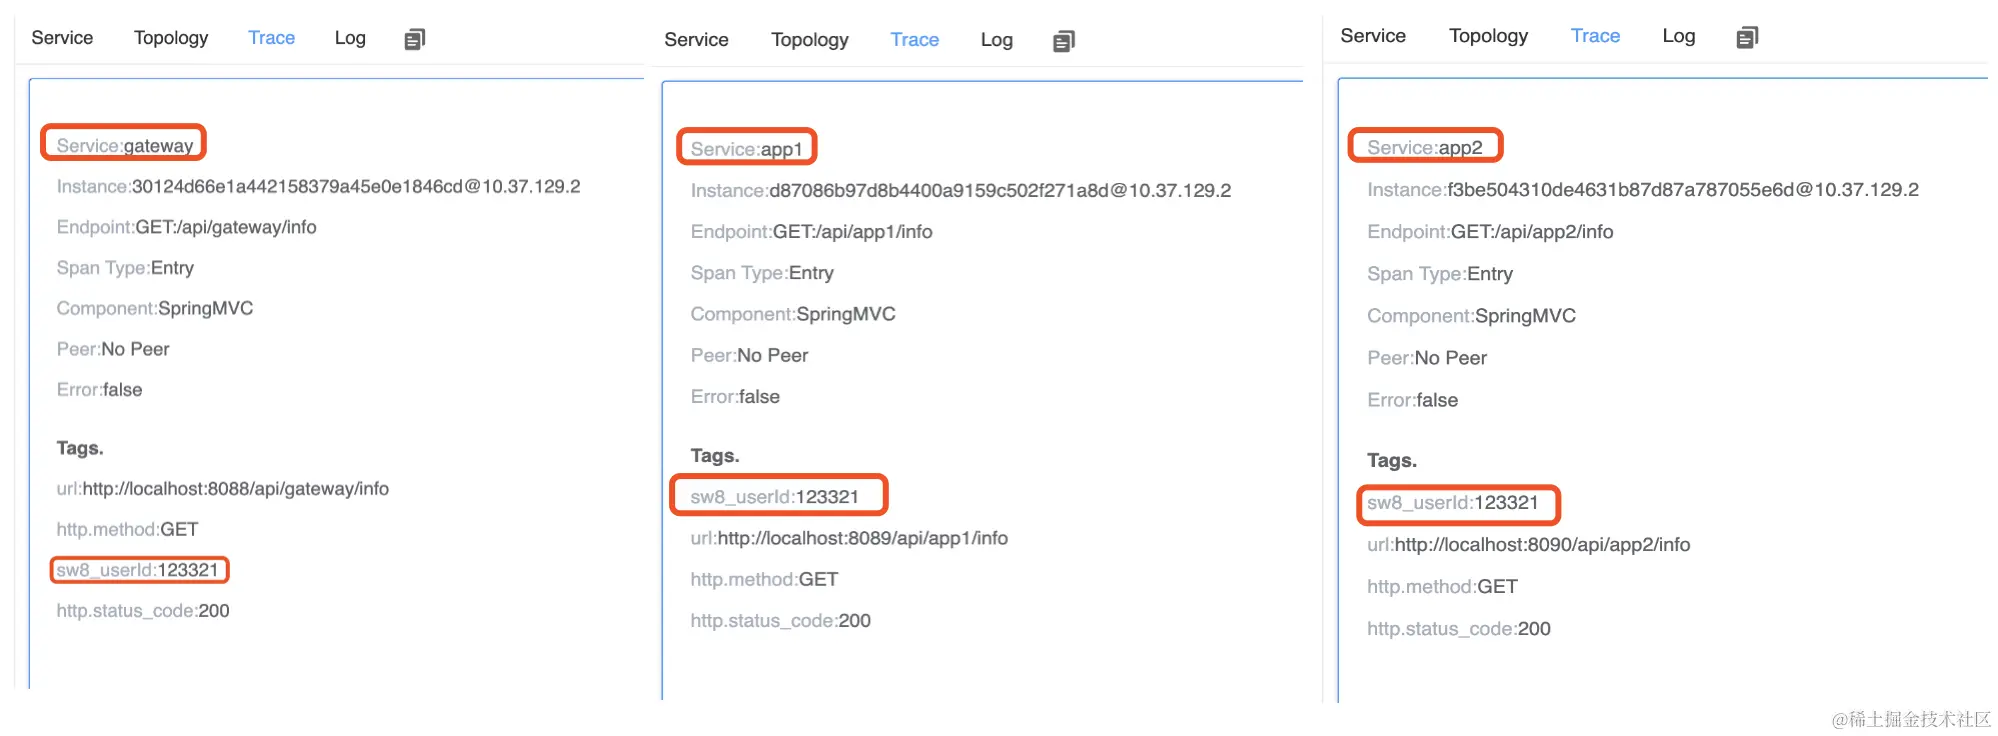Click the copy icon in the gateway panel
1998x736 pixels.
point(415,39)
